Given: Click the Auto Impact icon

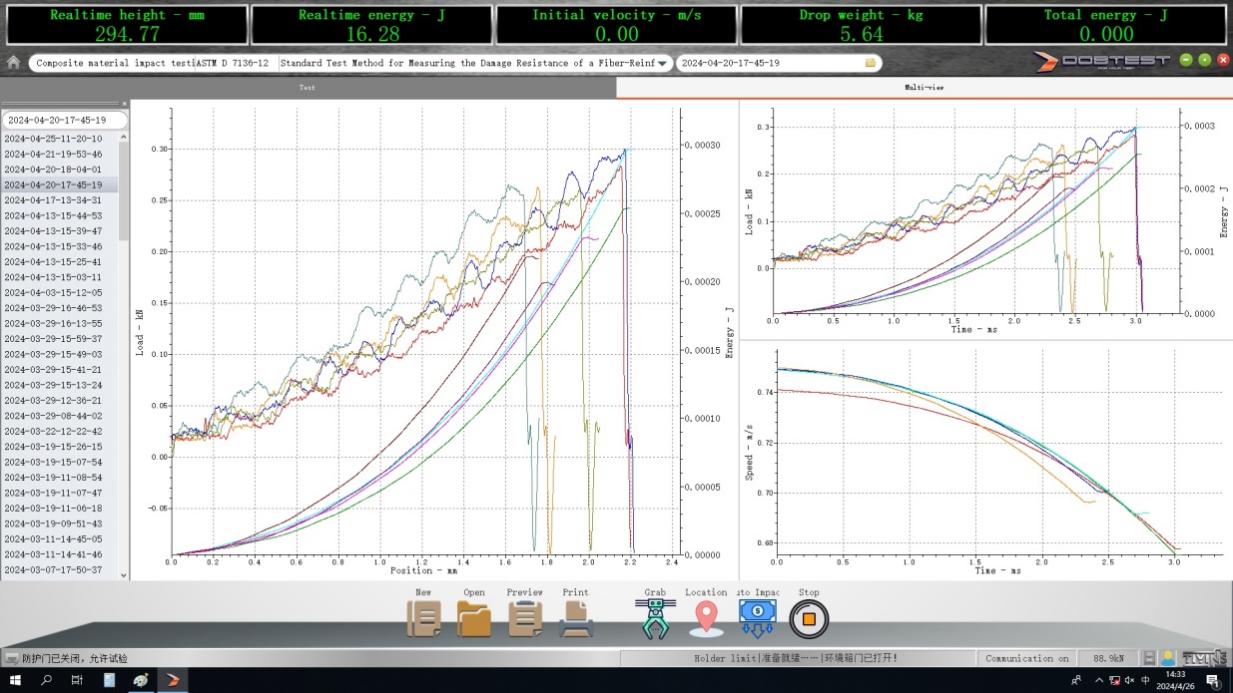Looking at the screenshot, I should [x=758, y=619].
